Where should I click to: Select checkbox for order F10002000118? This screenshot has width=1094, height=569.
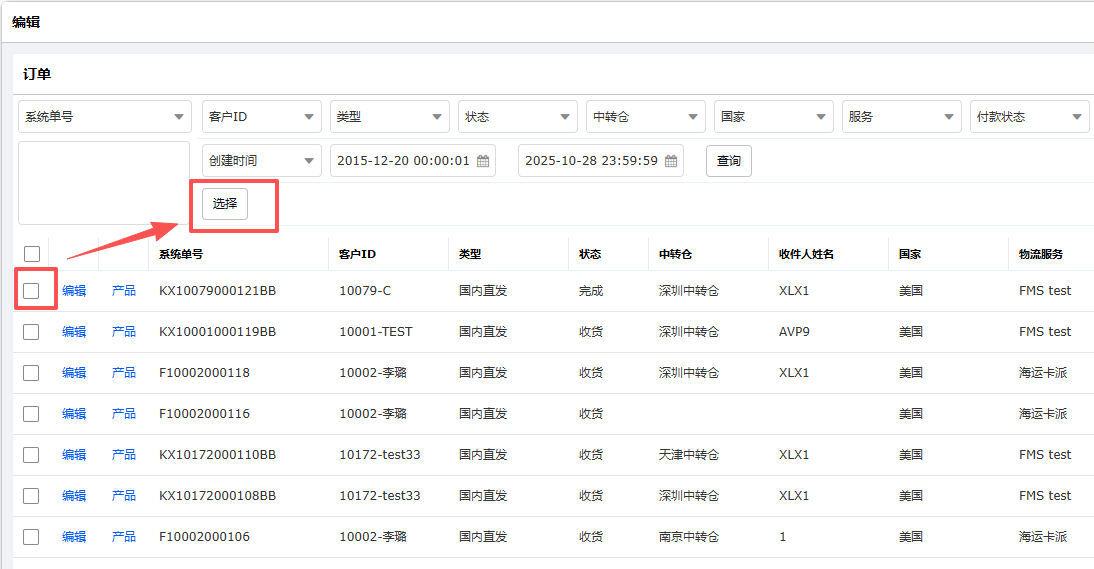(x=31, y=373)
